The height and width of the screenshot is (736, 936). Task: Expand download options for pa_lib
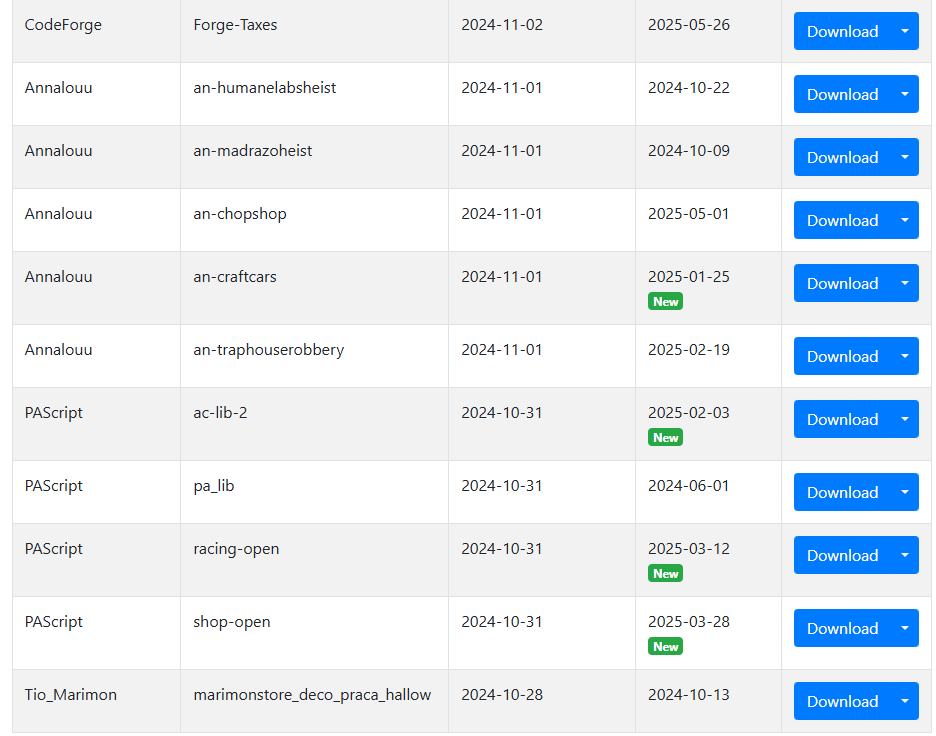905,492
